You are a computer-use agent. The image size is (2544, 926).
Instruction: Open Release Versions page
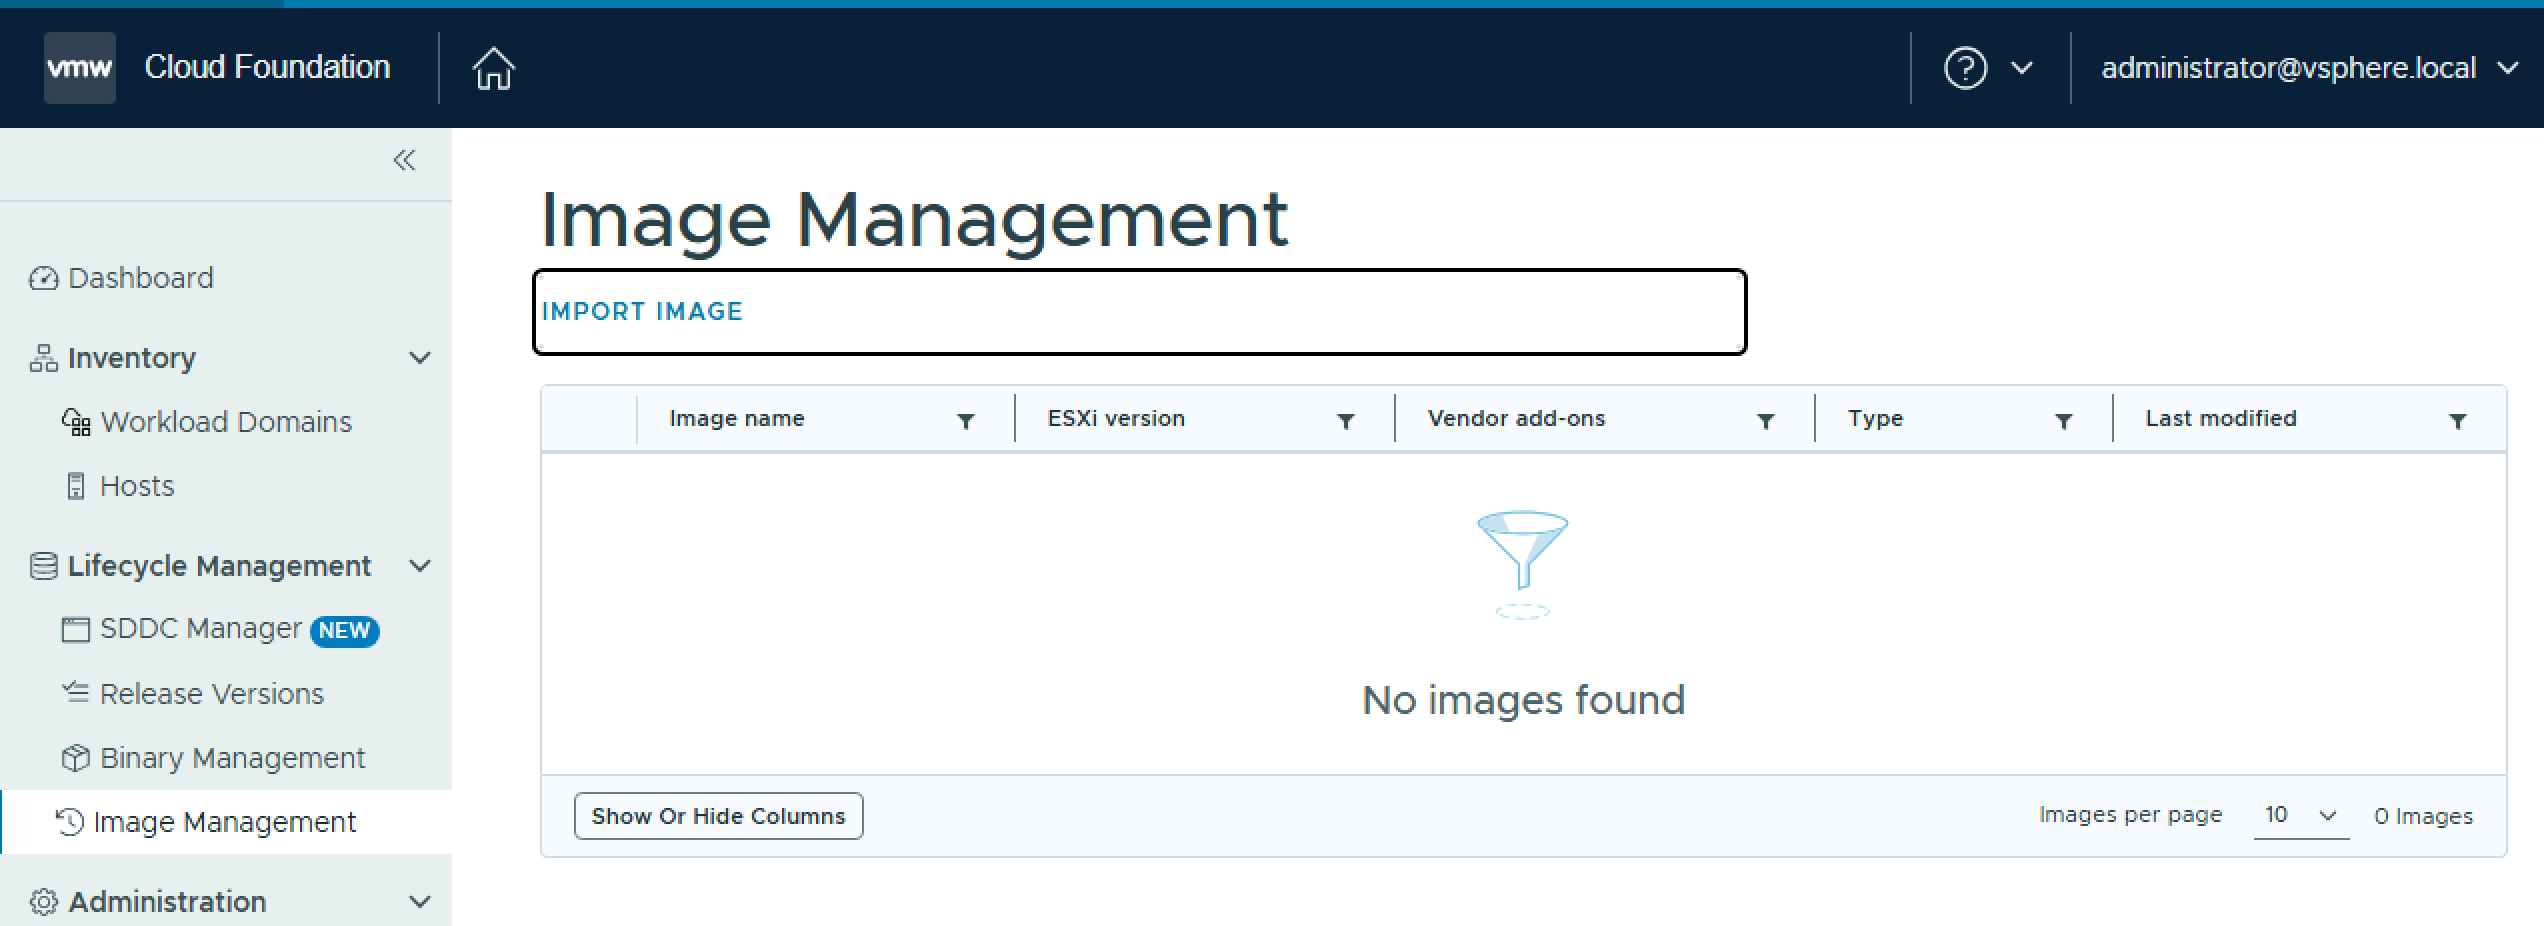point(211,694)
